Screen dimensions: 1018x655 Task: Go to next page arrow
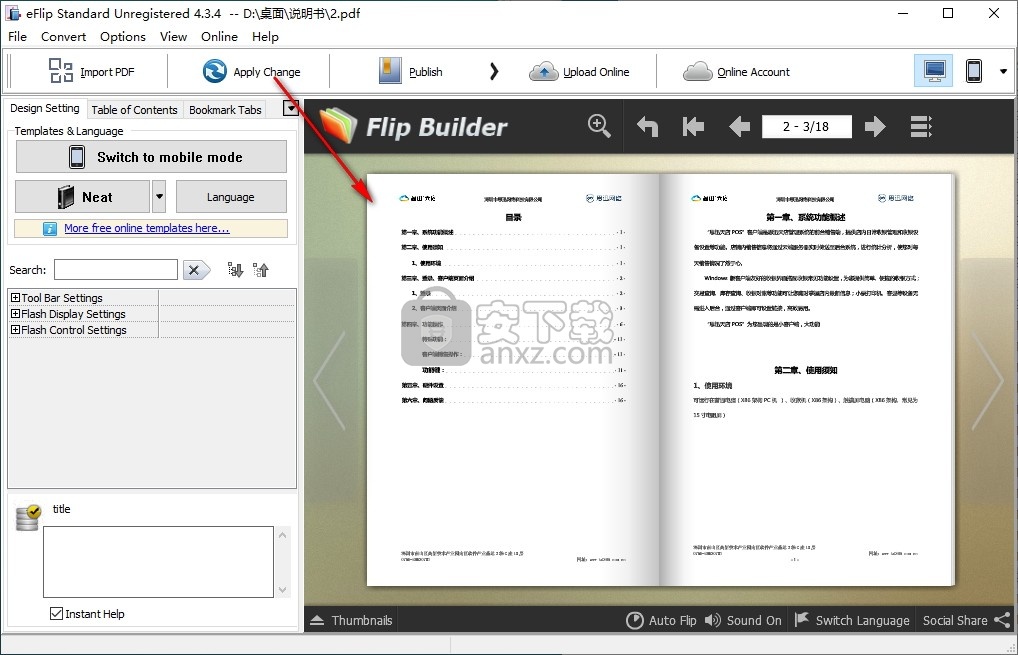875,126
